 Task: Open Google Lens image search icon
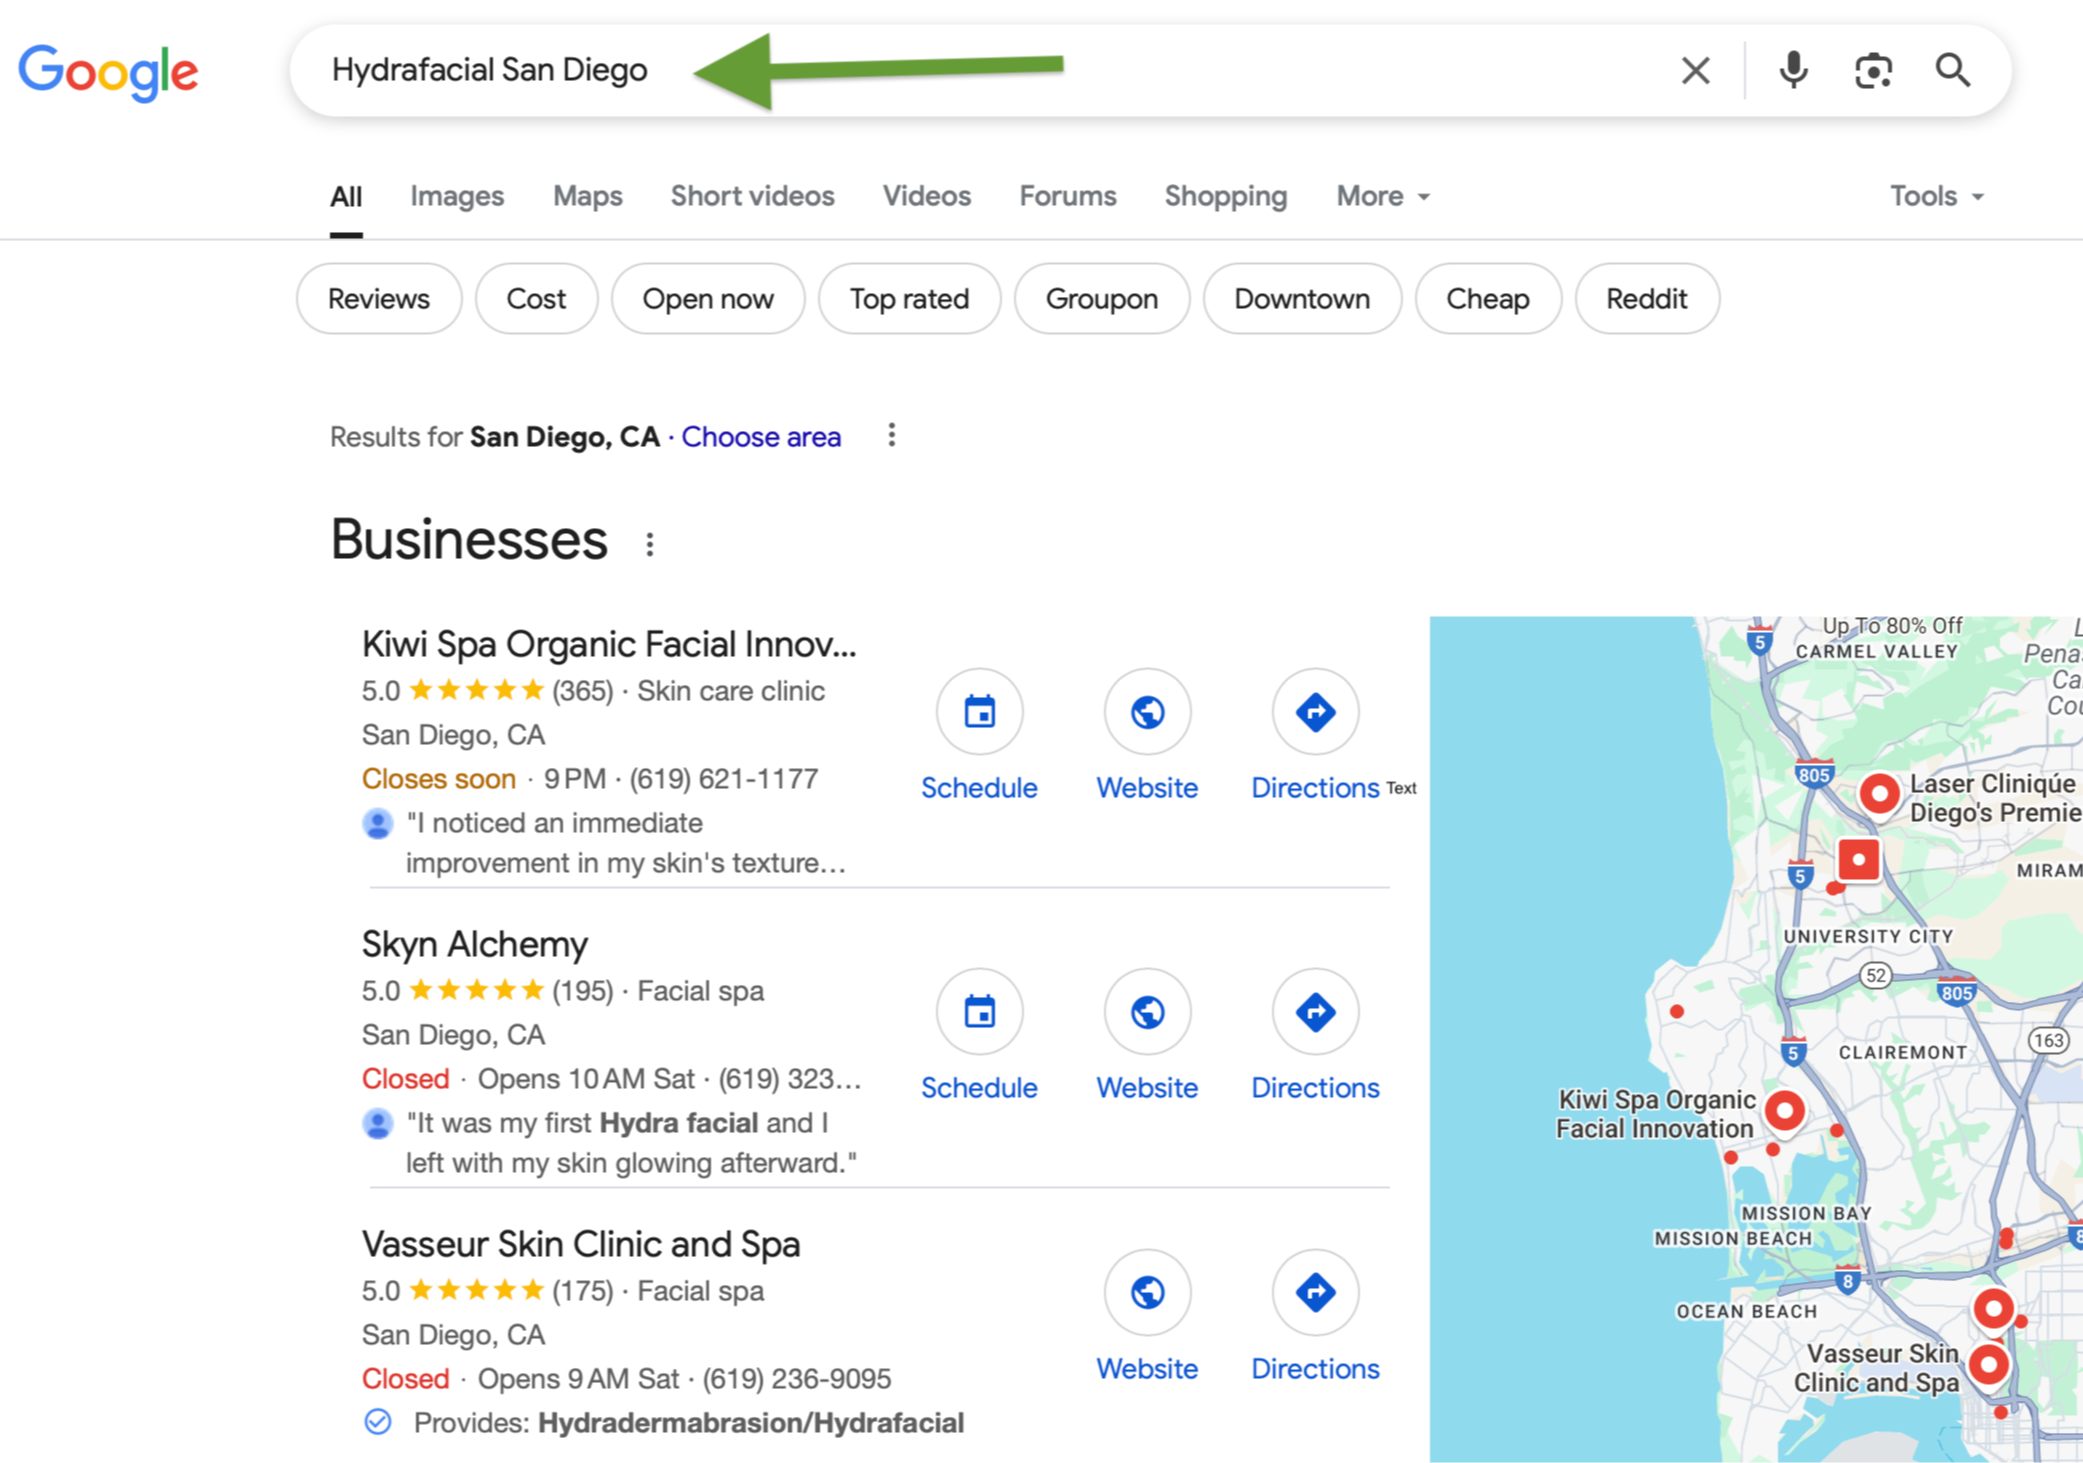tap(1872, 70)
